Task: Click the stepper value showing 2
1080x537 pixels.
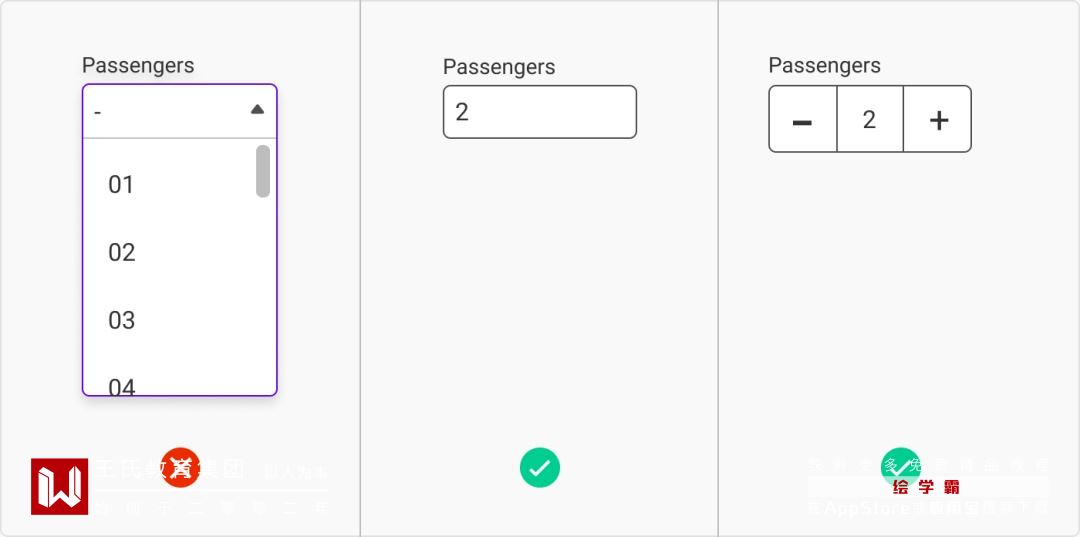Action: pos(869,120)
